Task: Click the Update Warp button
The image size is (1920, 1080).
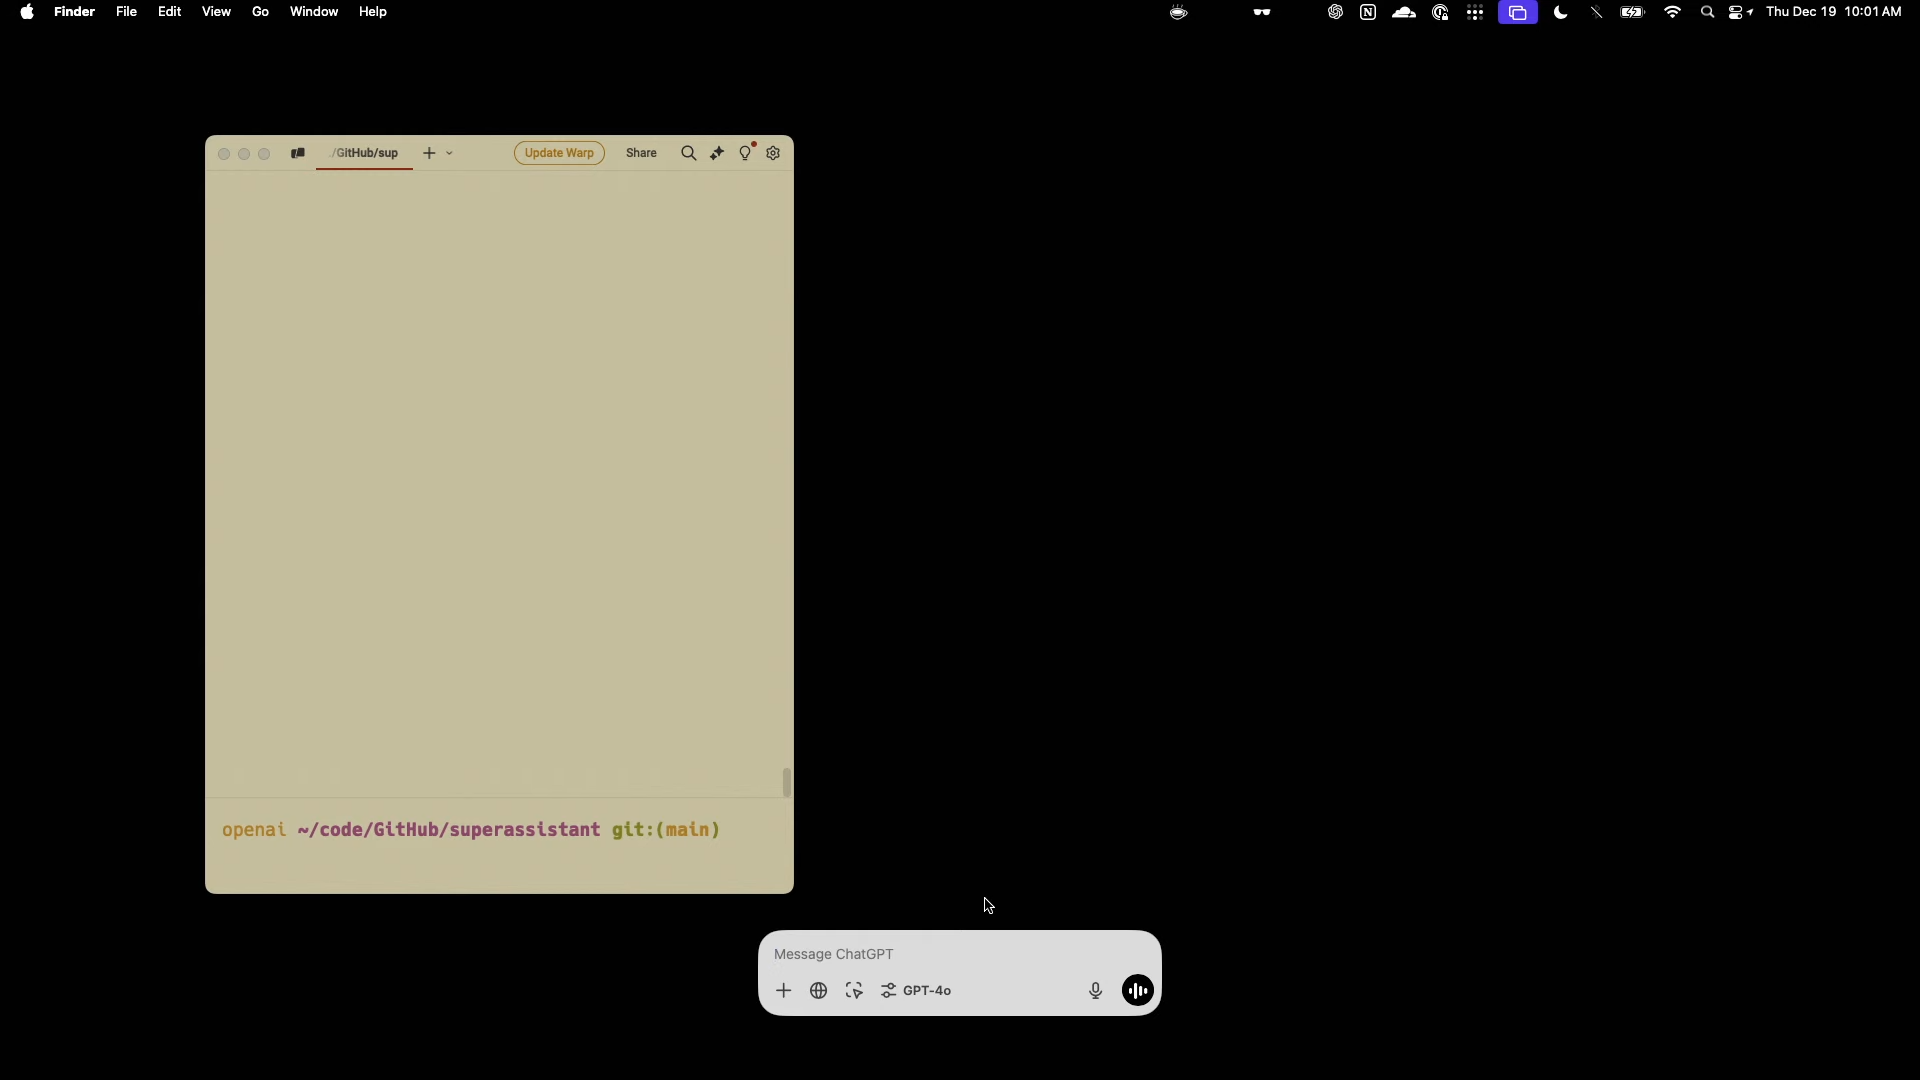Action: [x=559, y=153]
